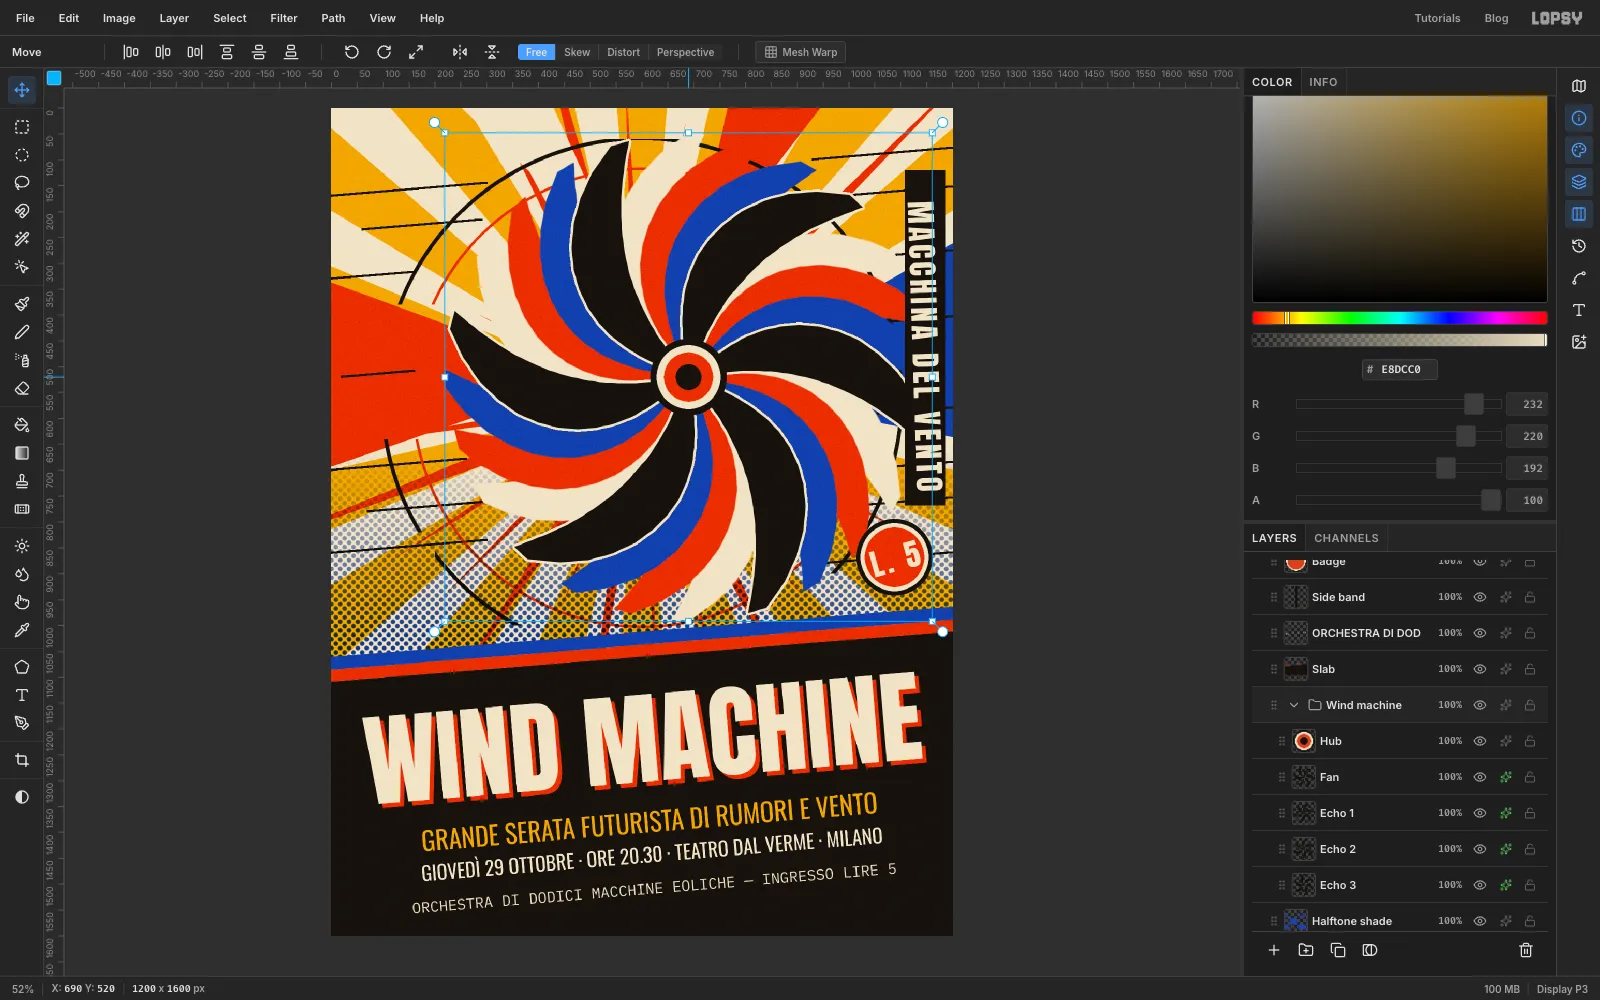Hide the Side band layer
Image resolution: width=1600 pixels, height=1000 pixels.
tap(1480, 597)
